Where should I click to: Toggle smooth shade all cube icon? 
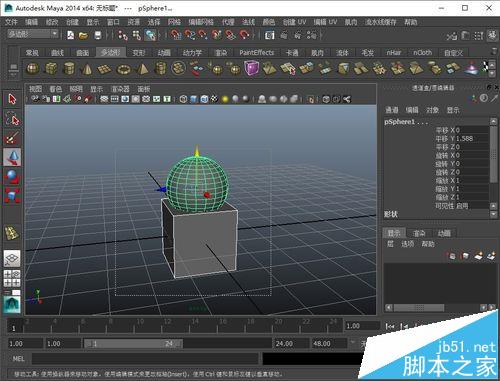pos(194,99)
